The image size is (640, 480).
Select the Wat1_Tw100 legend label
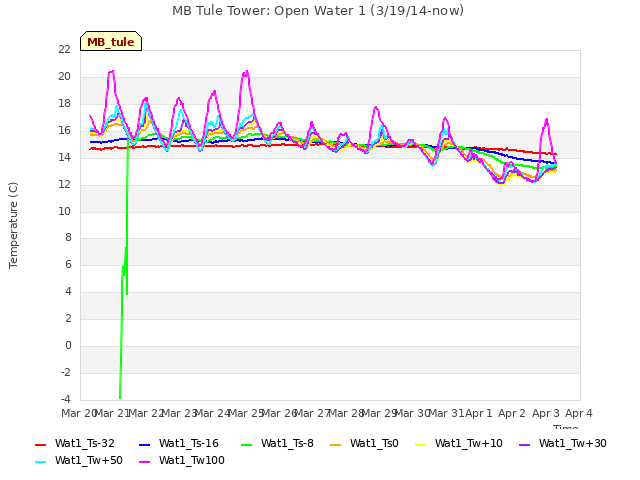click(192, 461)
